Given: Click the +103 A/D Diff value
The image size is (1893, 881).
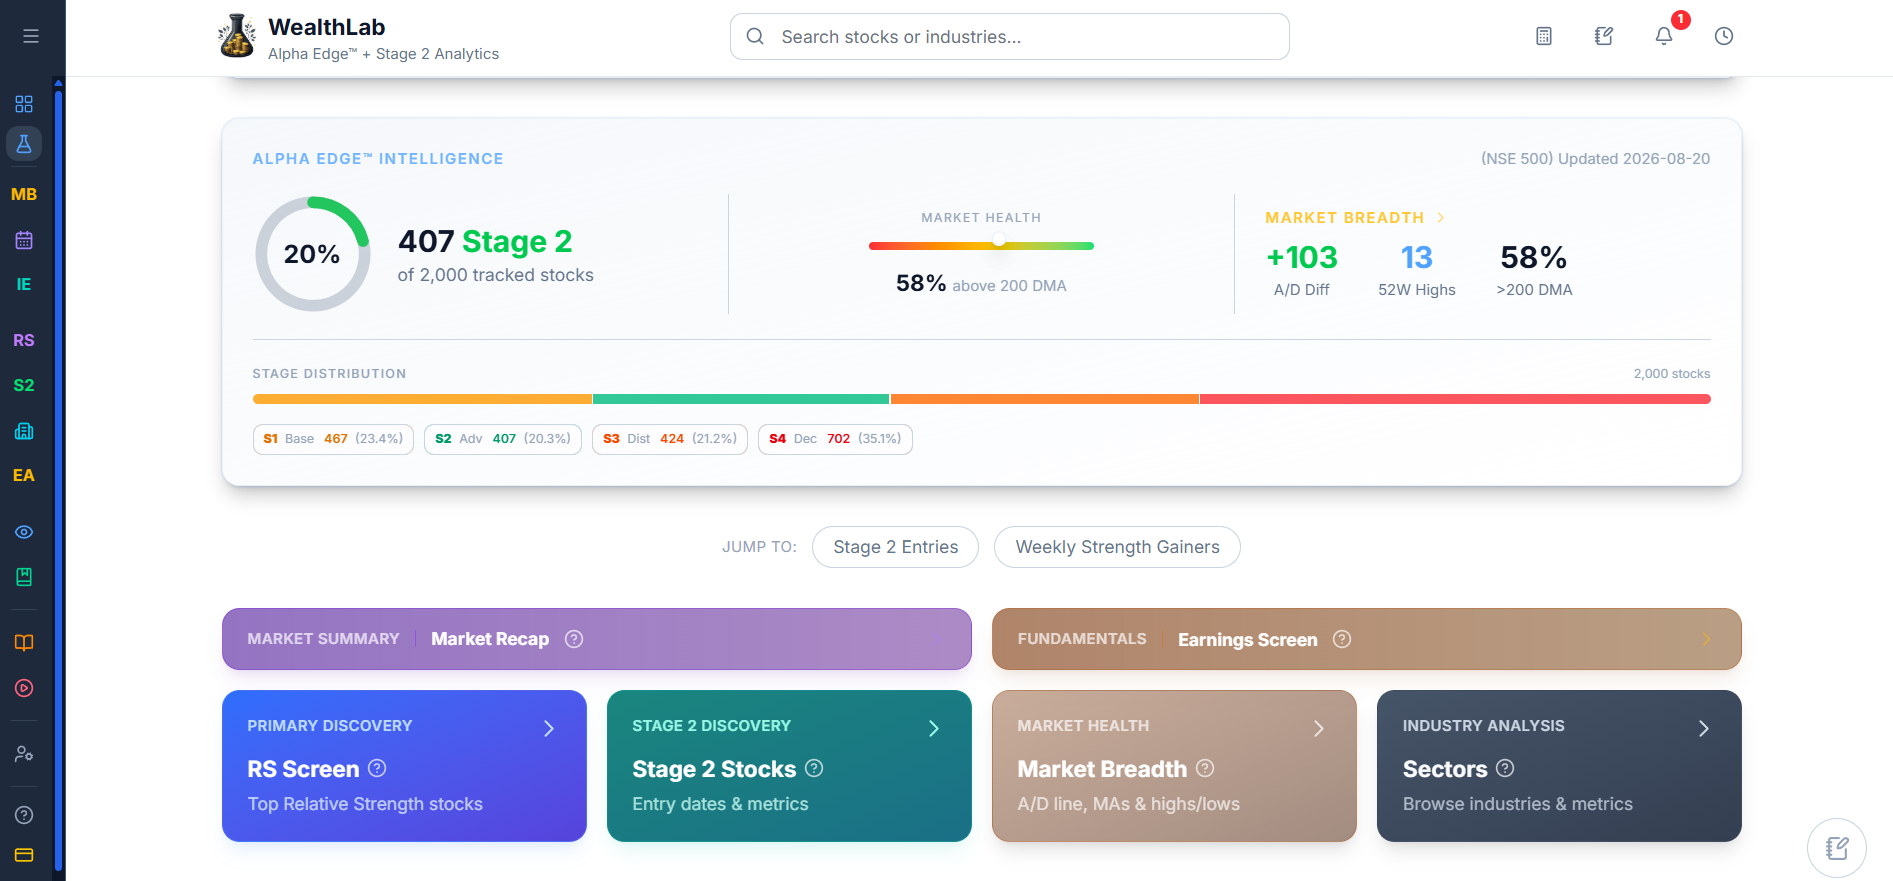Looking at the screenshot, I should (1302, 258).
